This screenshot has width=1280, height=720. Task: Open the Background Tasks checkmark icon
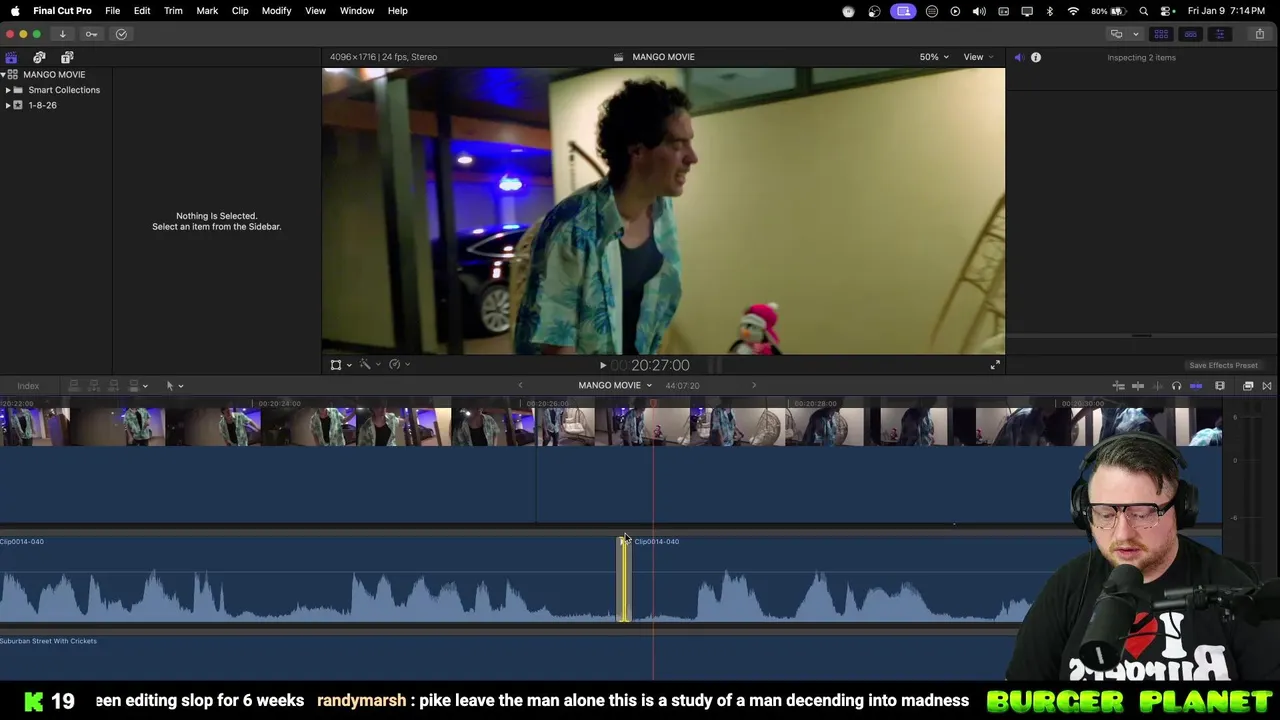pyautogui.click(x=121, y=34)
